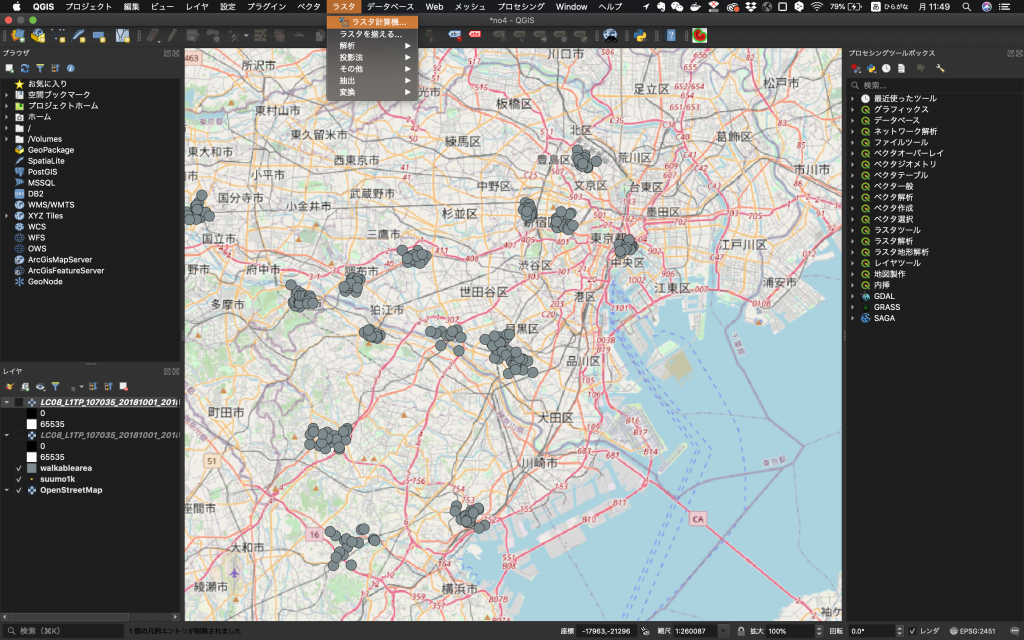1024x640 pixels.
Task: Collapse the first LC08_L1TP layer legend
Action: (x=7, y=402)
